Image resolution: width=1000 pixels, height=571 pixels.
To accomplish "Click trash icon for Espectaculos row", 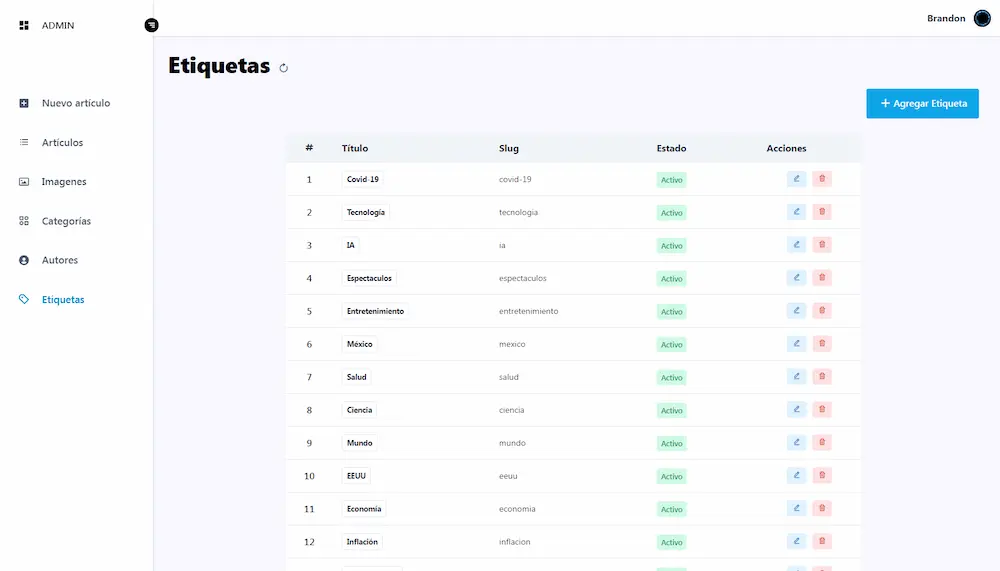I will pyautogui.click(x=822, y=278).
